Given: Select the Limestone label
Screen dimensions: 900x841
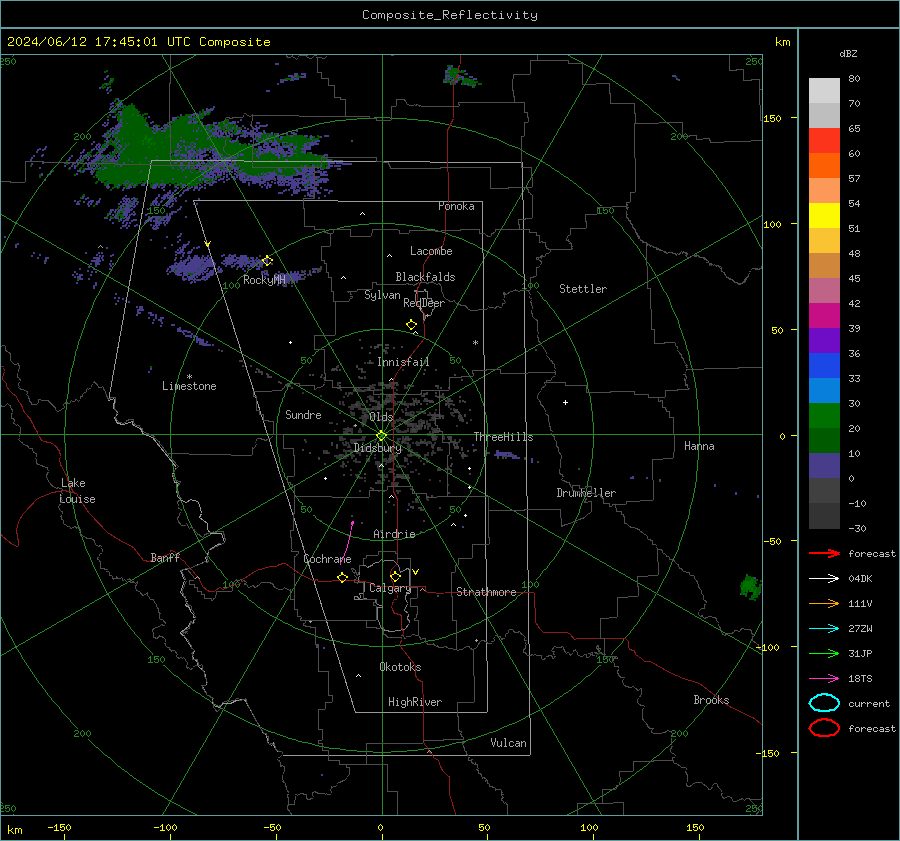Looking at the screenshot, I should tap(189, 386).
